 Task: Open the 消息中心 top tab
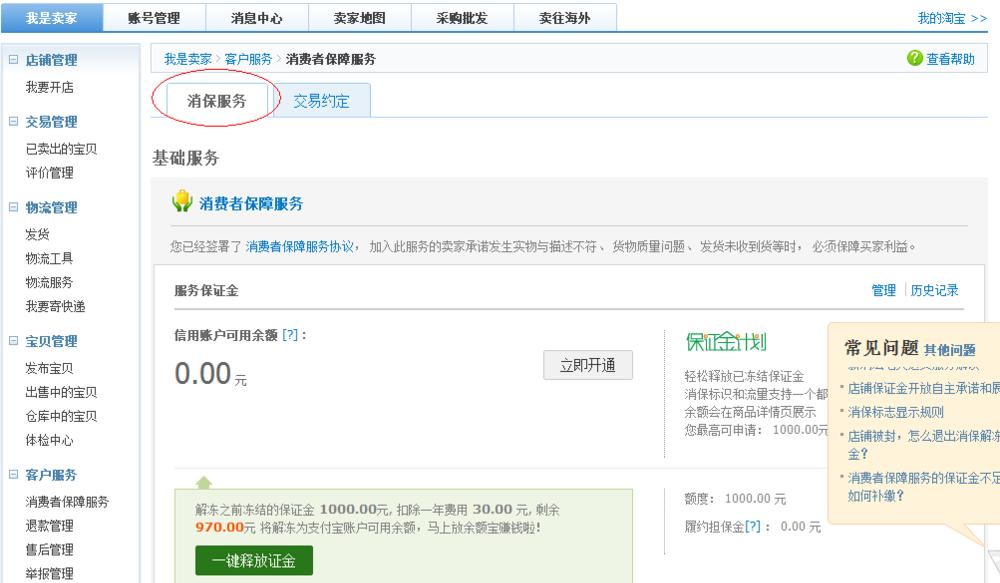pyautogui.click(x=257, y=18)
